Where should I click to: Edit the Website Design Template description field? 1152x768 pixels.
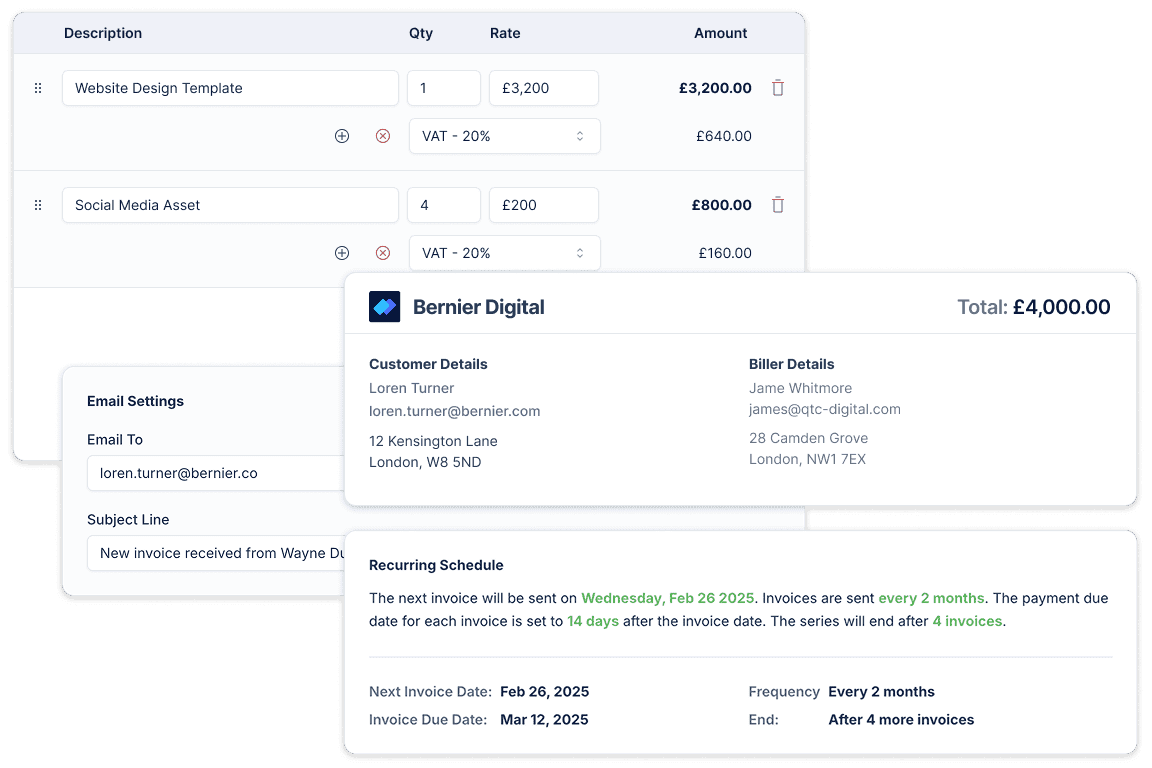230,88
